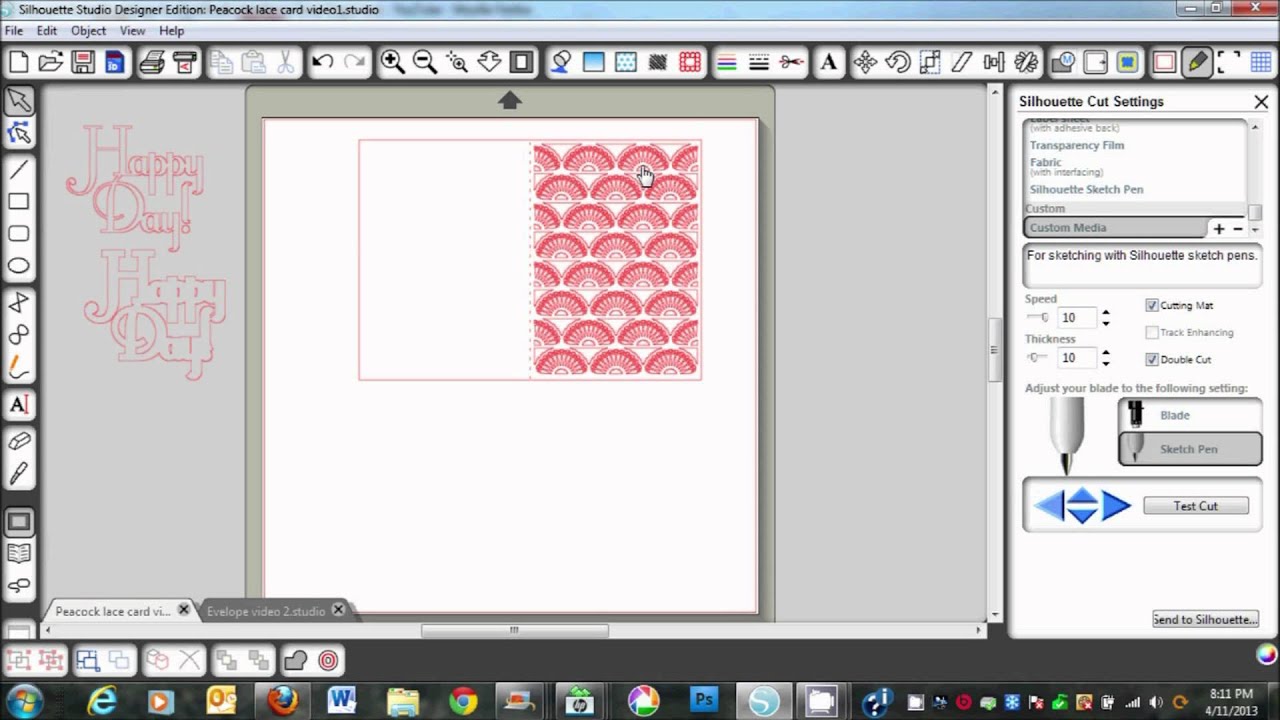
Task: Click the Thickness value field
Action: click(1076, 358)
